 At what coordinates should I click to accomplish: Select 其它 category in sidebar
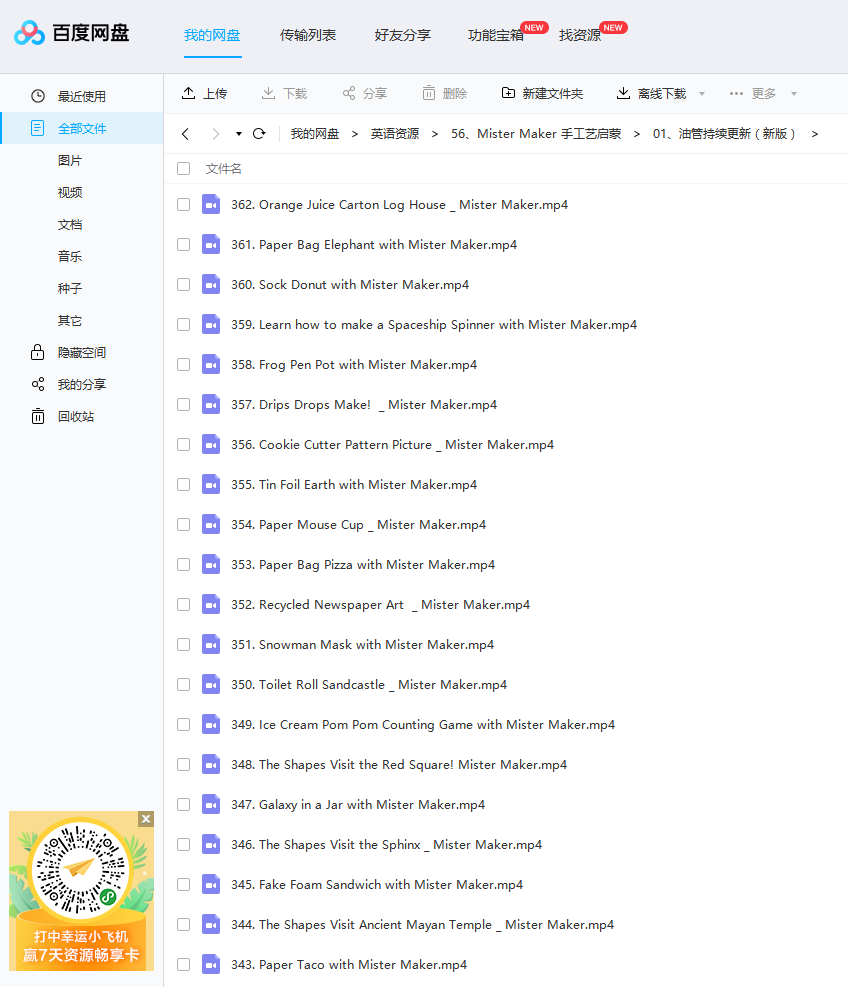70,320
